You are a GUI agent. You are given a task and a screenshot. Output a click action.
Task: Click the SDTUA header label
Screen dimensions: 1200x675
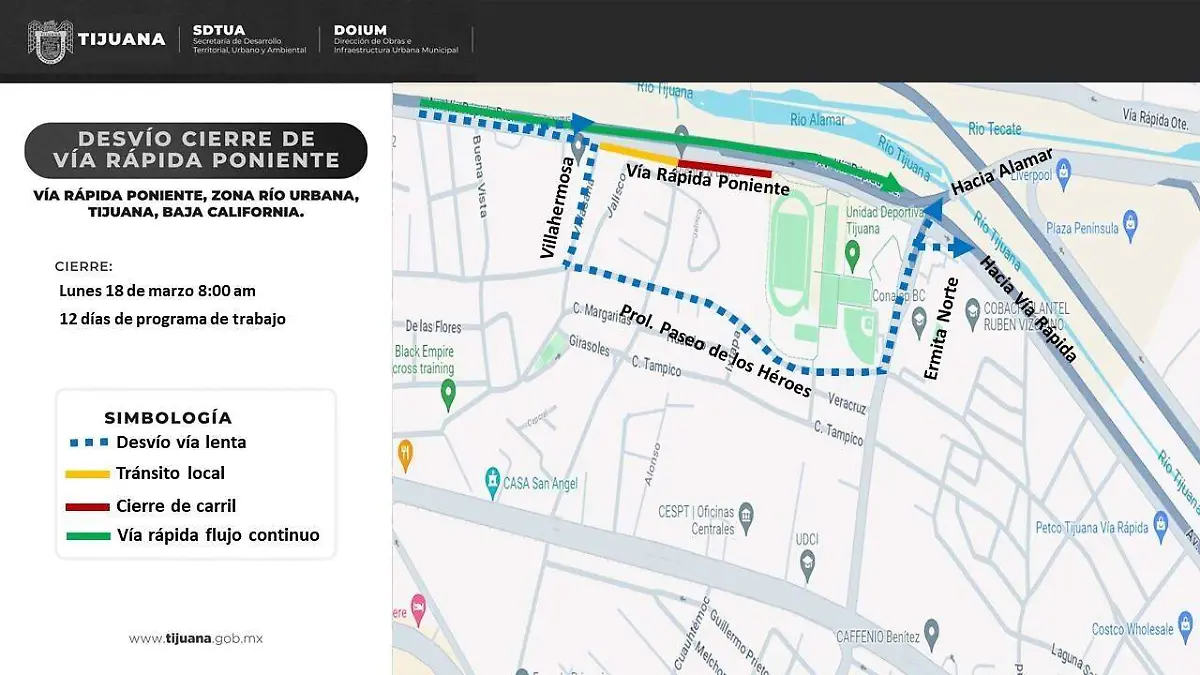pos(218,30)
